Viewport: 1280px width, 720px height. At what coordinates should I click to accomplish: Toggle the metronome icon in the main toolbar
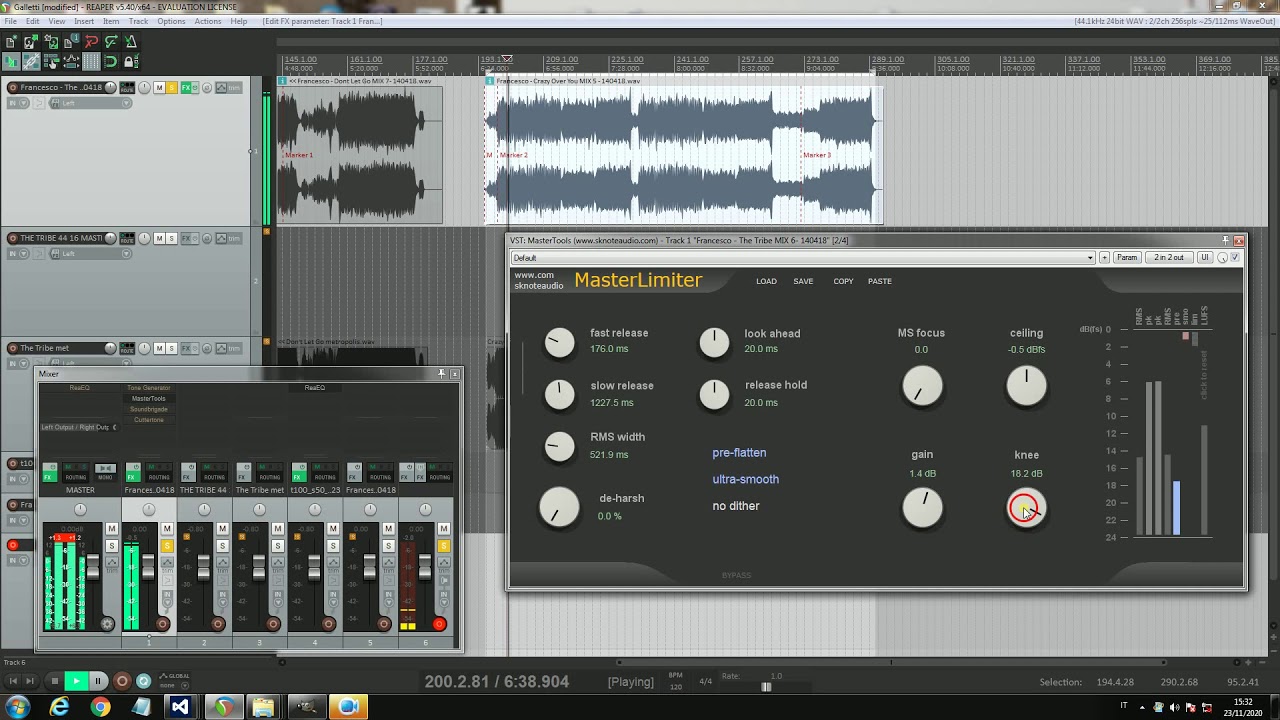(x=131, y=42)
